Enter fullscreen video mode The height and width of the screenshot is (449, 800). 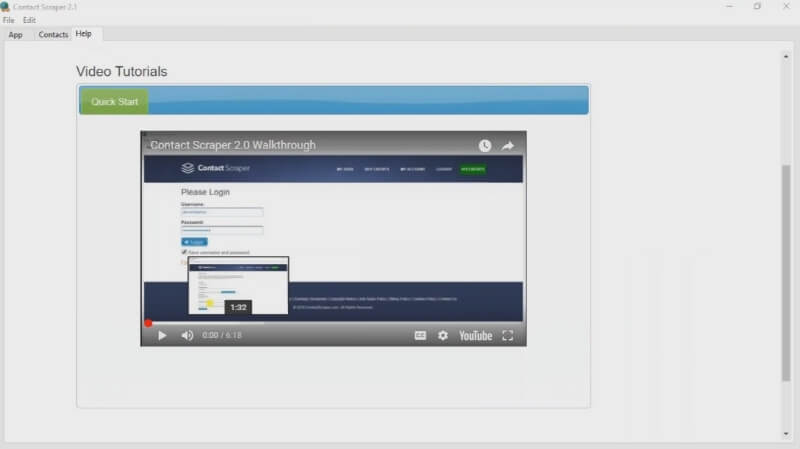pyautogui.click(x=507, y=335)
